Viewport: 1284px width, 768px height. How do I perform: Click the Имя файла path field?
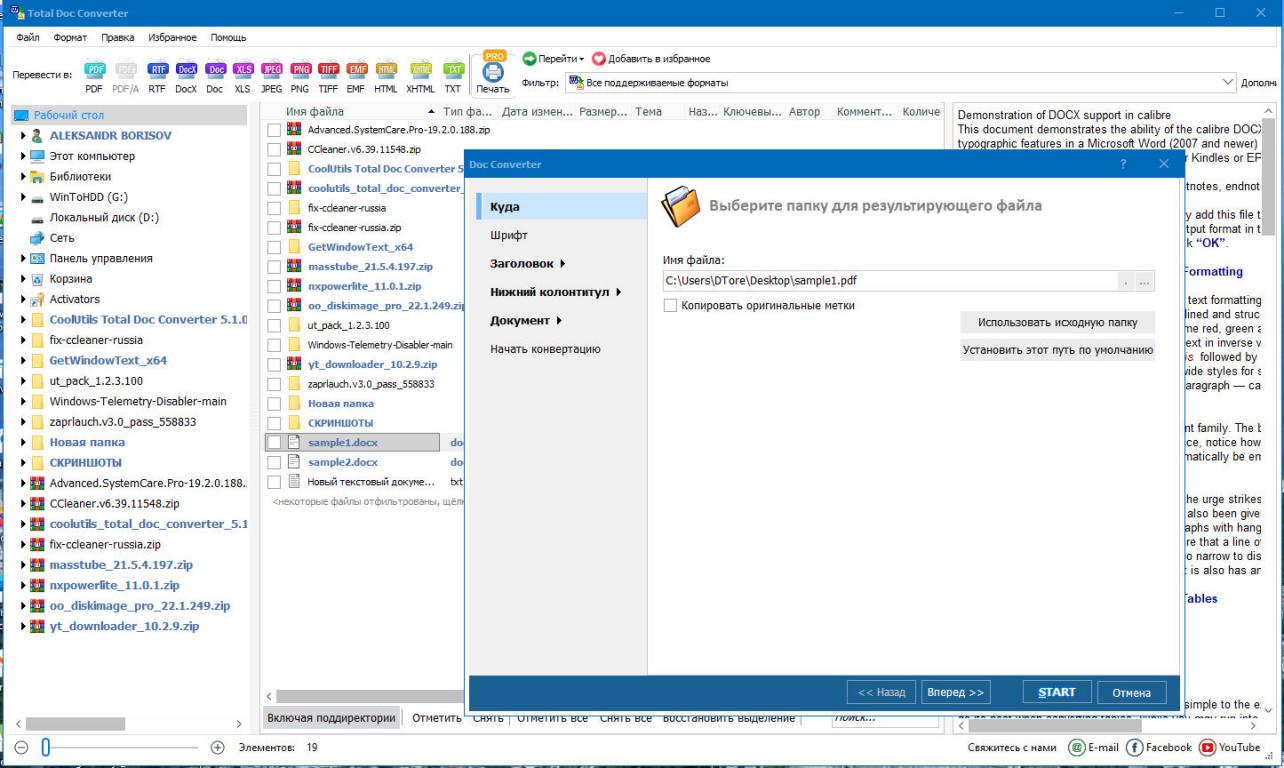(x=890, y=281)
